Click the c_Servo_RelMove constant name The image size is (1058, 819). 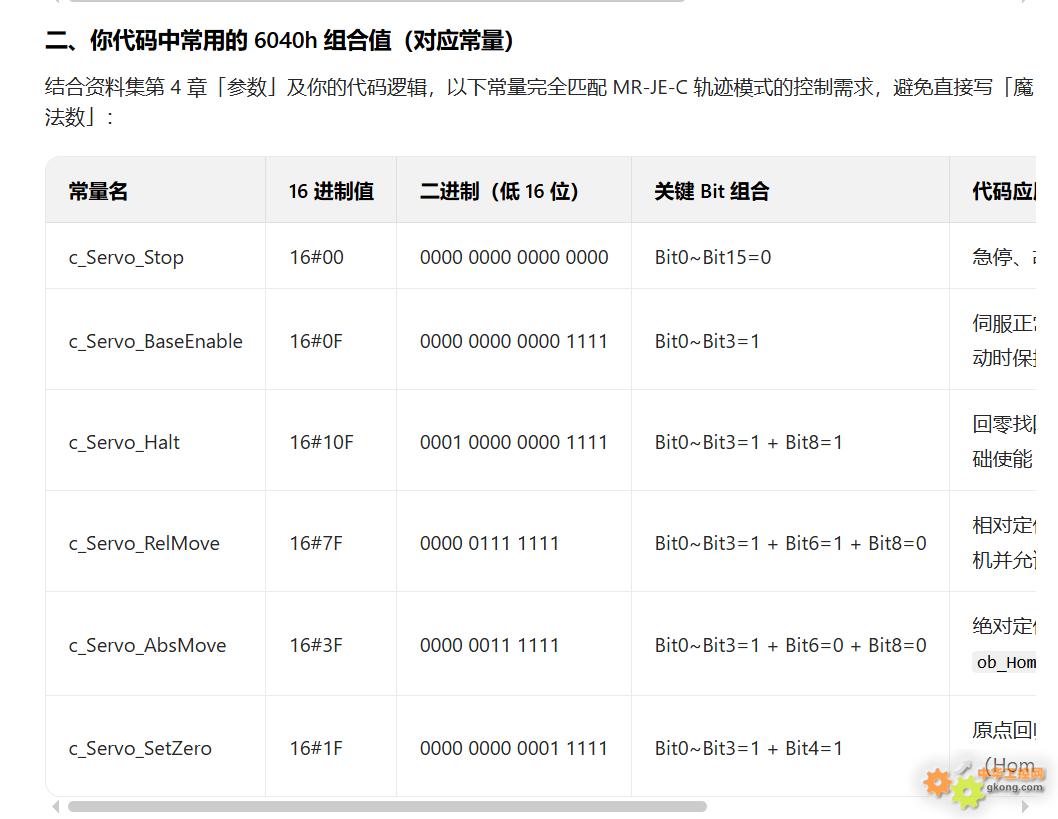tap(144, 543)
